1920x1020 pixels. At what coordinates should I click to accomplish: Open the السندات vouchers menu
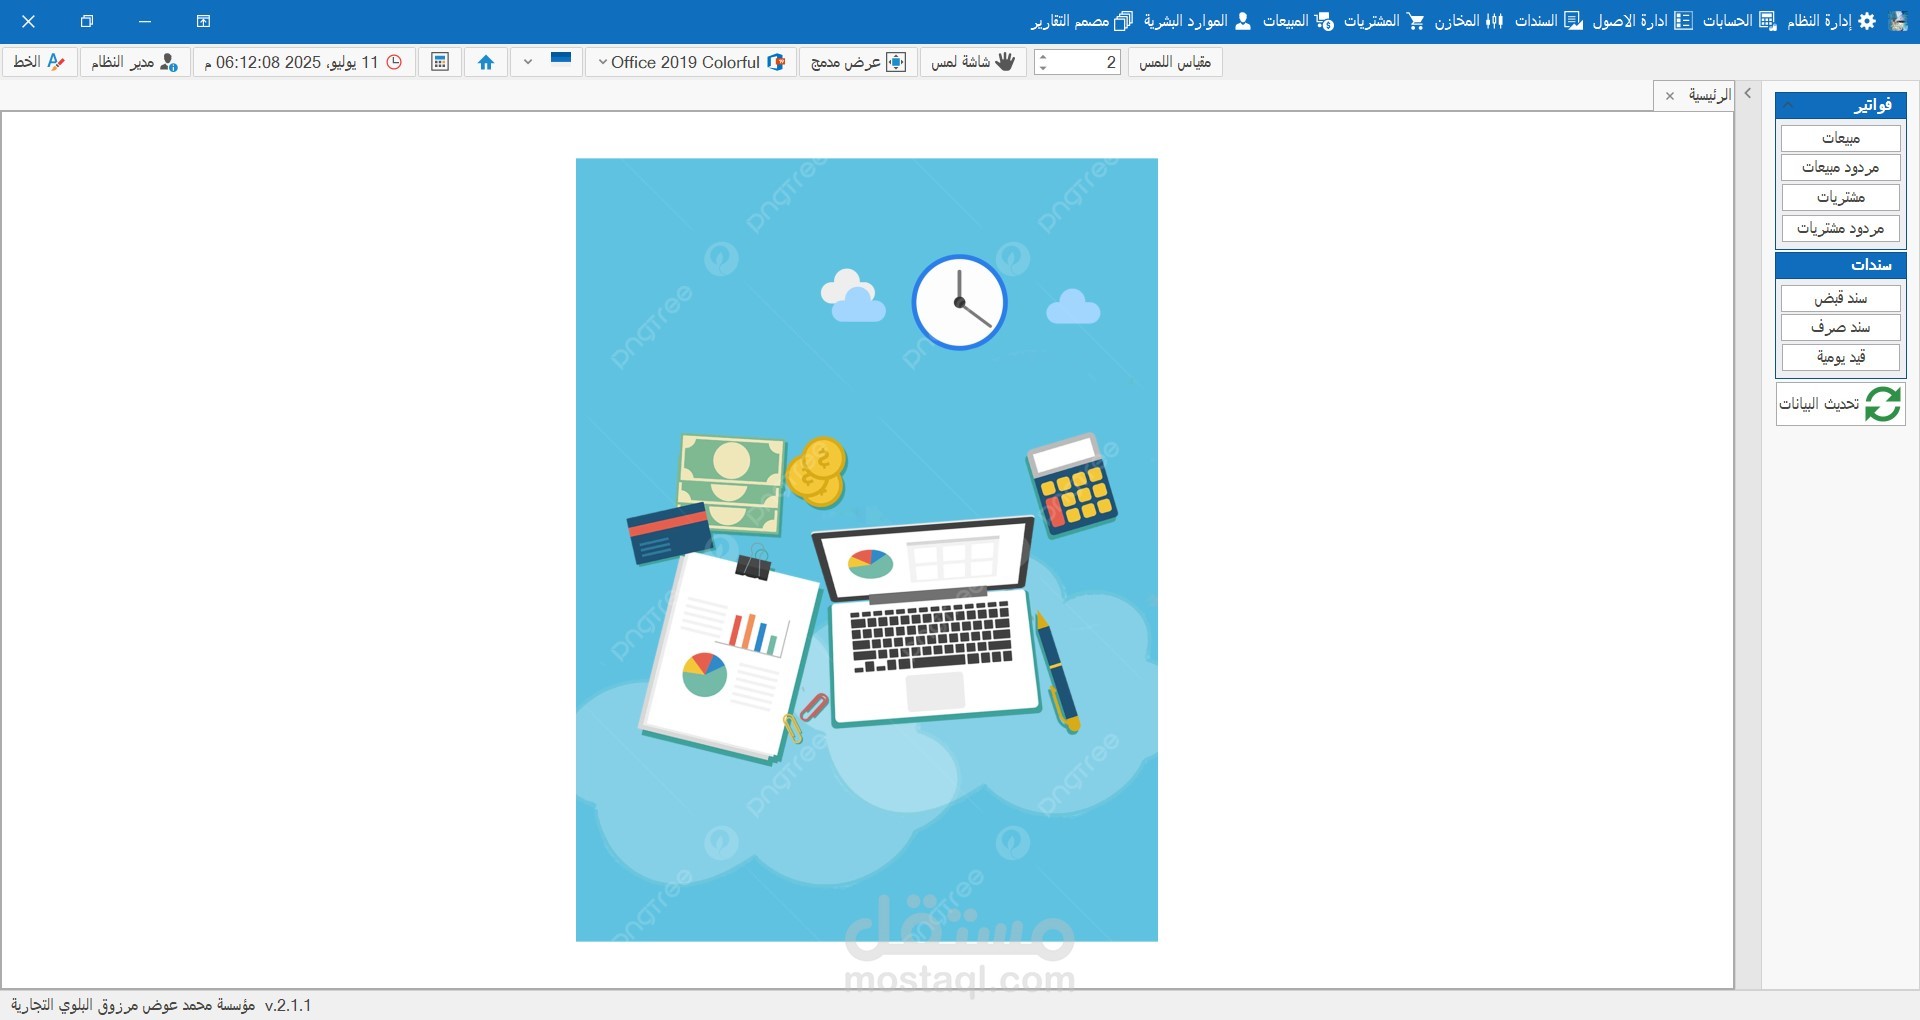1549,21
